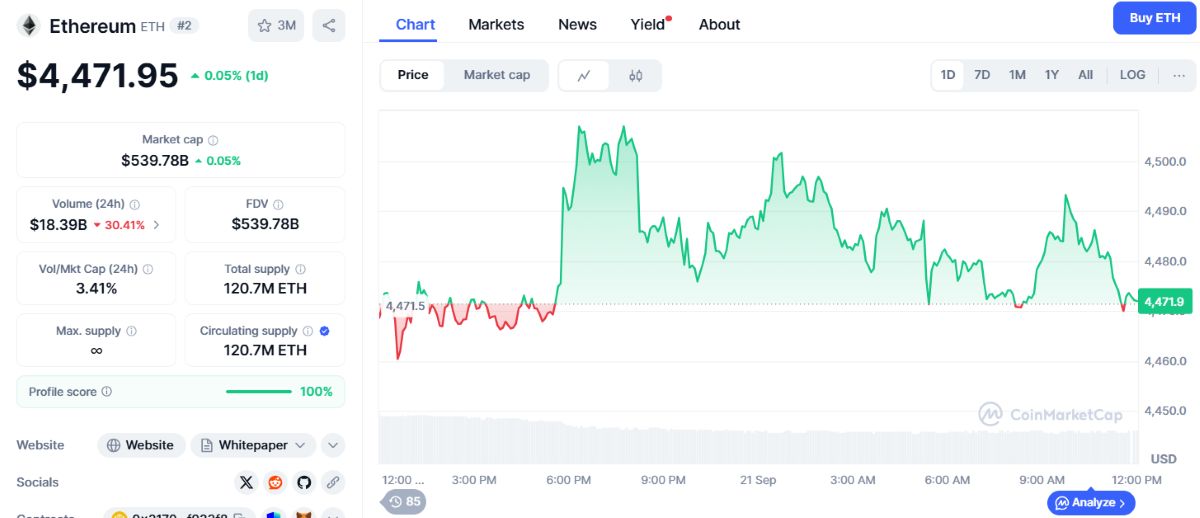Open Ethereum Reddit social link

(x=275, y=482)
